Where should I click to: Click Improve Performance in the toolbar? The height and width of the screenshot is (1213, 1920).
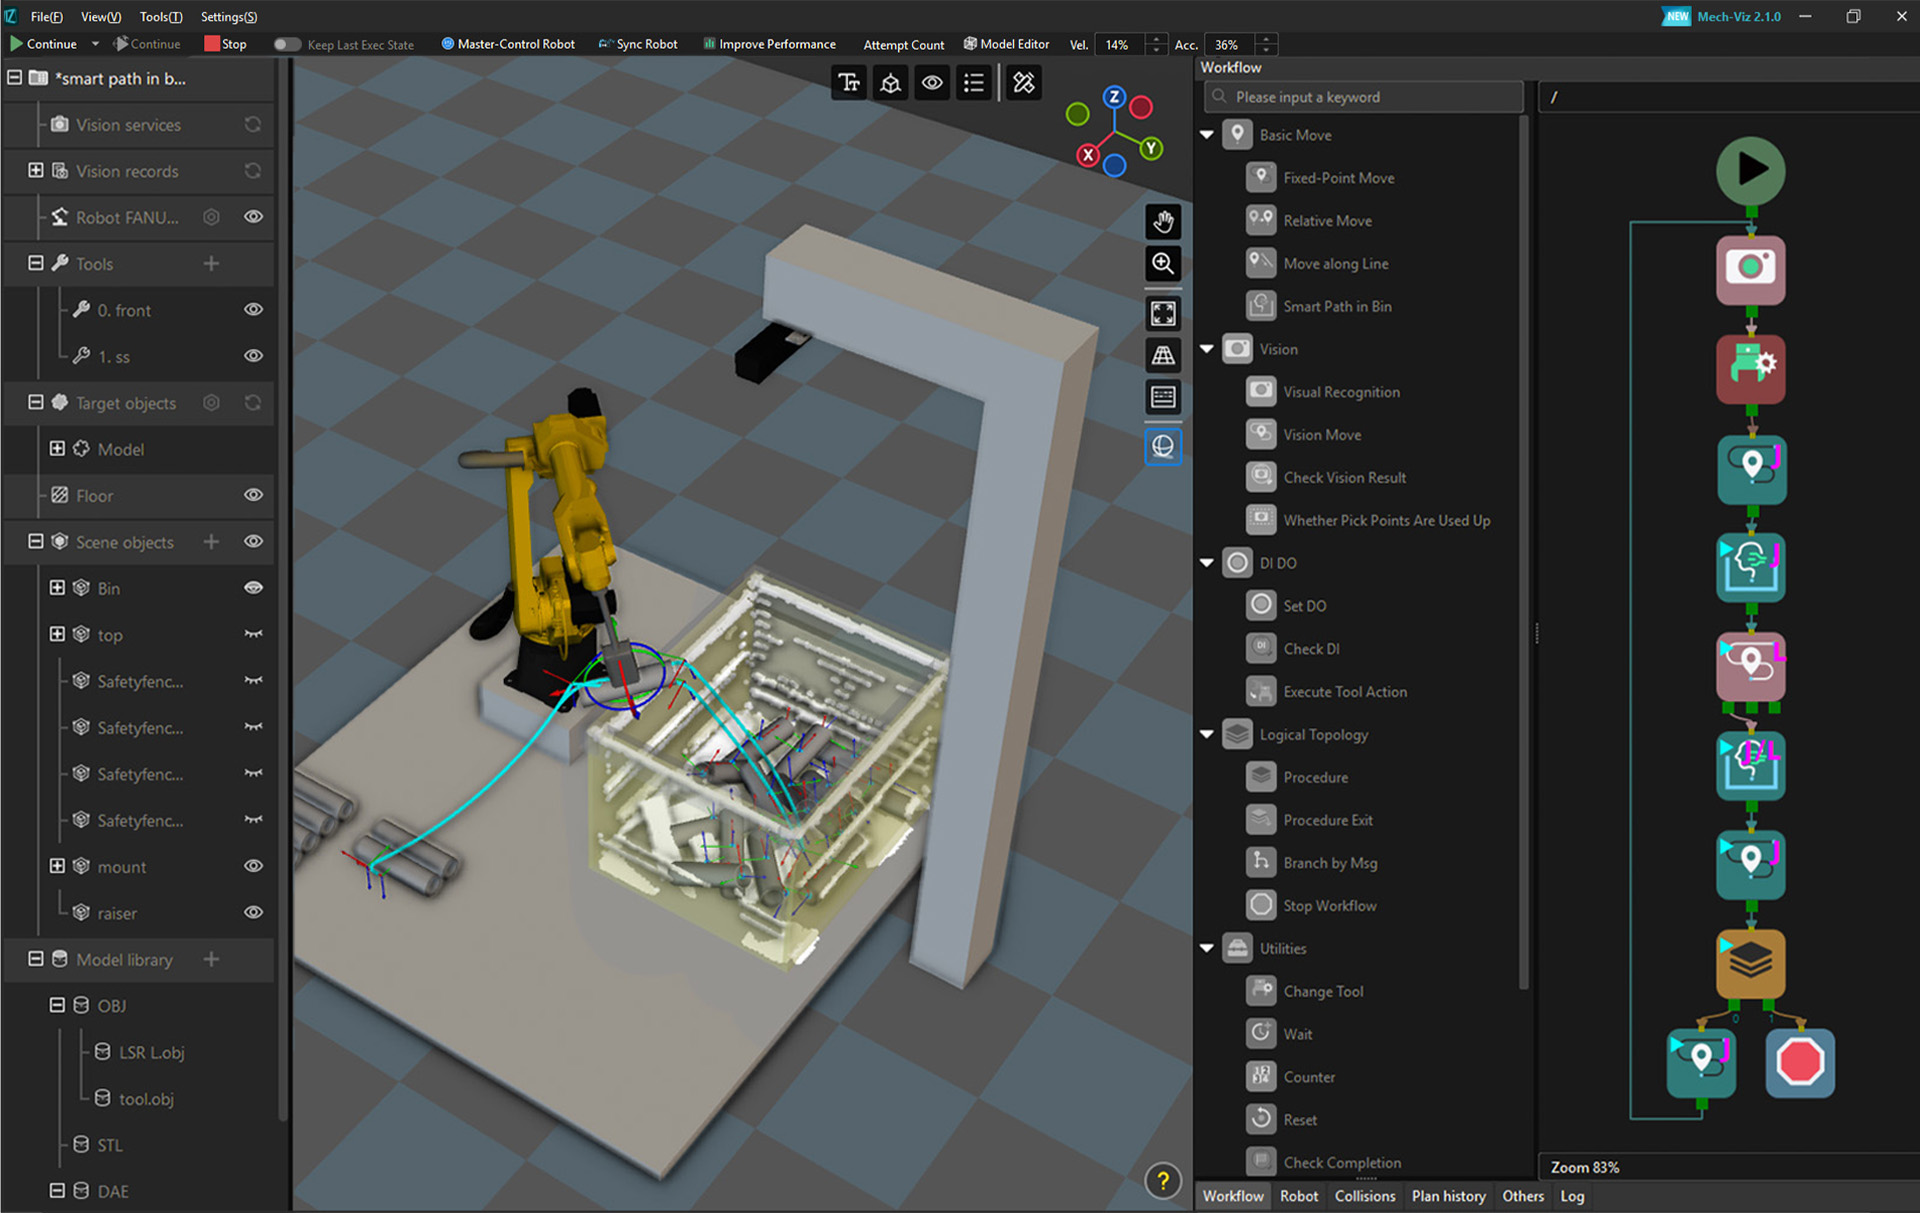point(769,44)
